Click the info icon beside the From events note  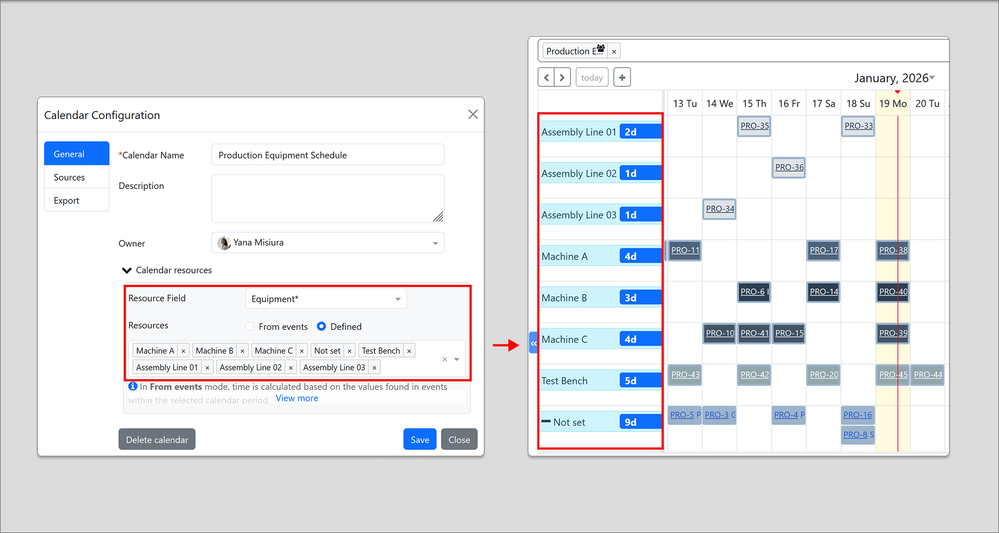coord(133,386)
